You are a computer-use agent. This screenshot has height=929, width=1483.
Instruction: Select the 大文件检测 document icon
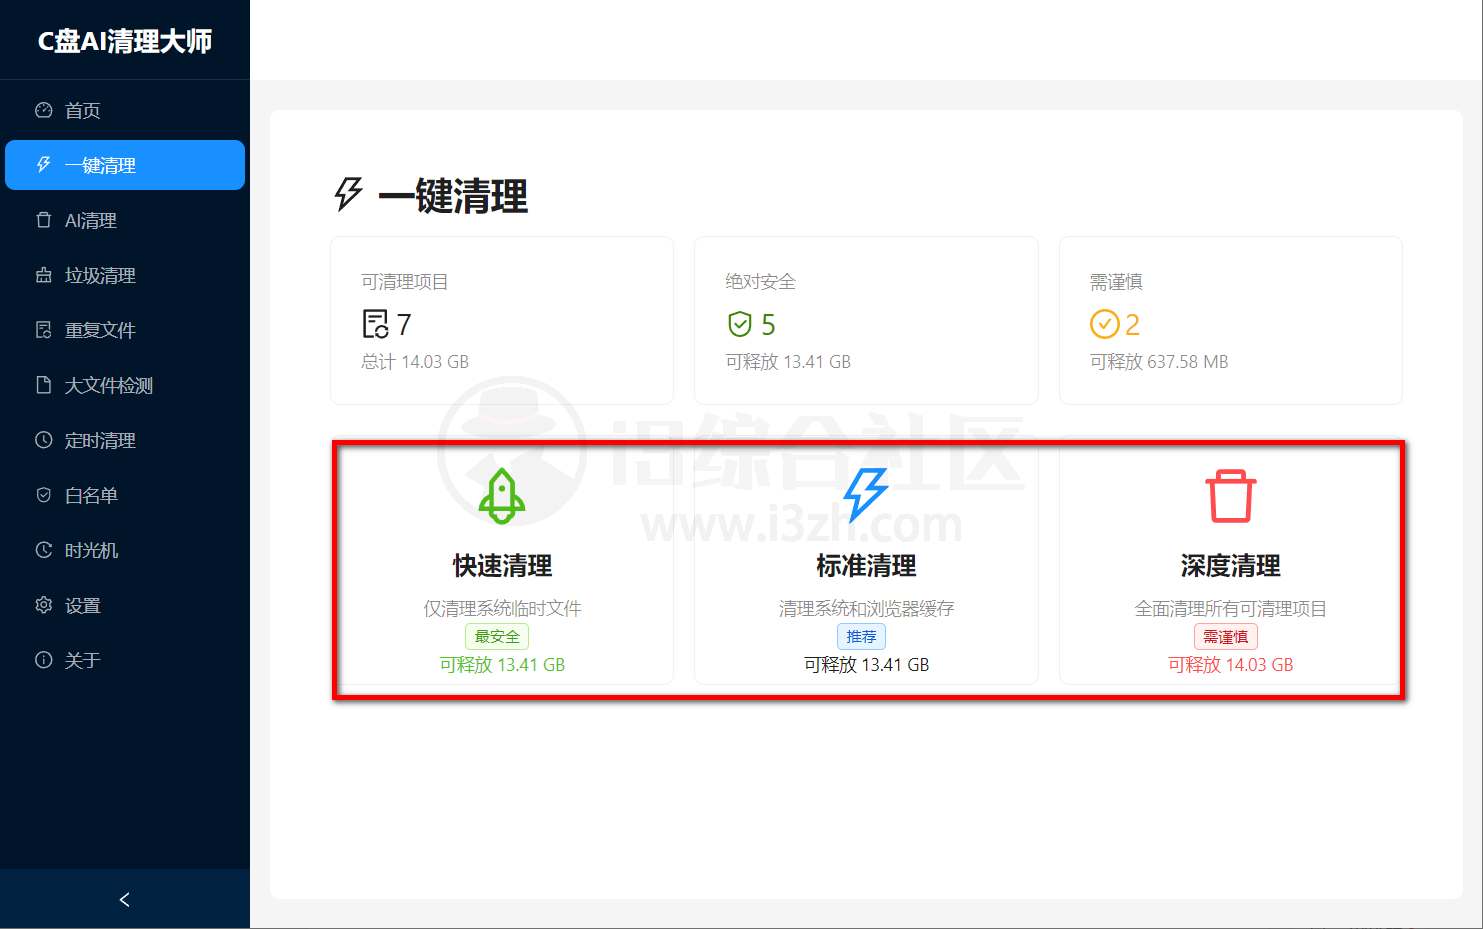coord(42,384)
